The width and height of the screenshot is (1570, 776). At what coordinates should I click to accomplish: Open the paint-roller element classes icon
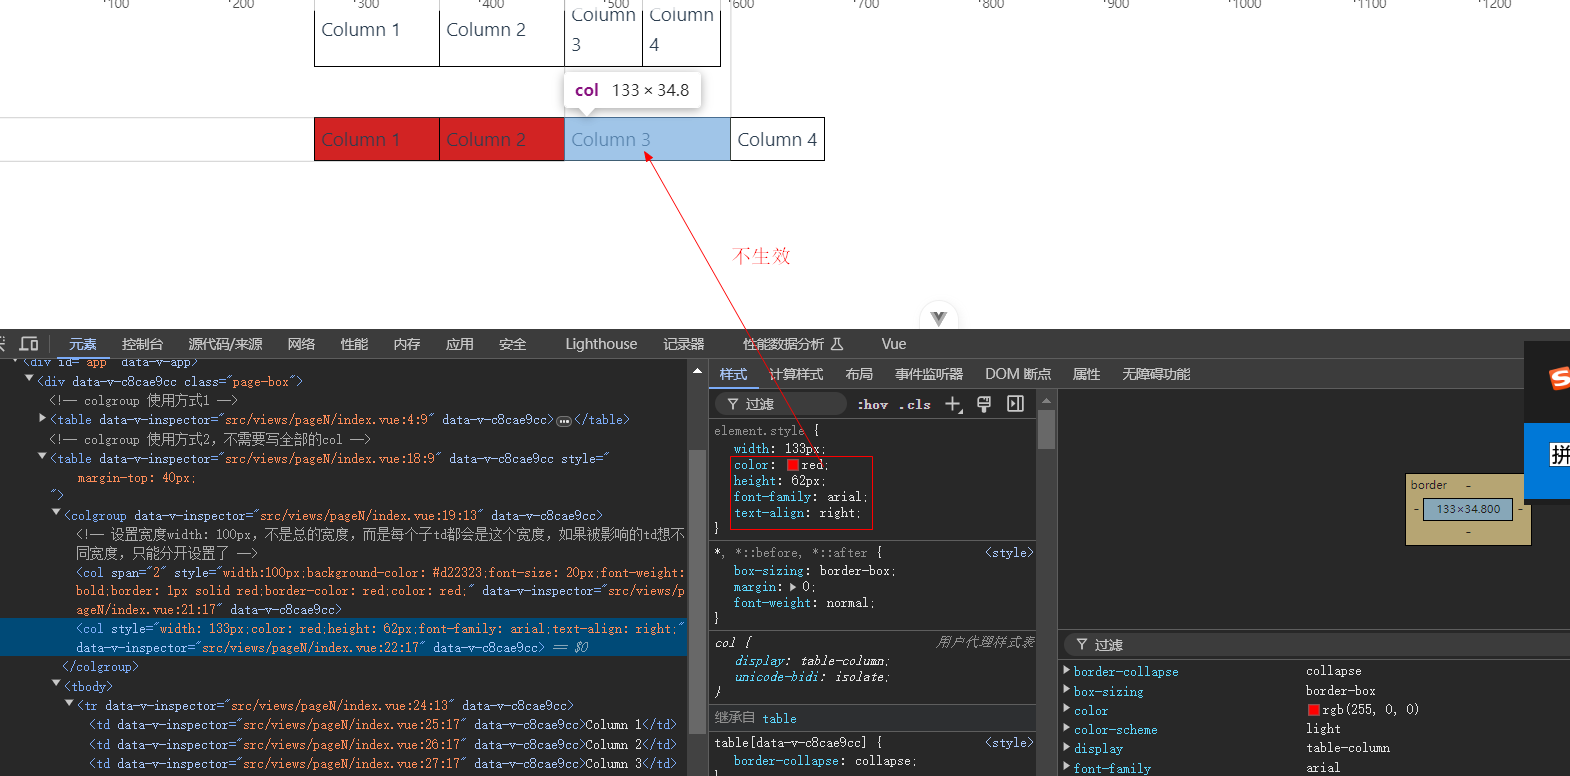[984, 404]
